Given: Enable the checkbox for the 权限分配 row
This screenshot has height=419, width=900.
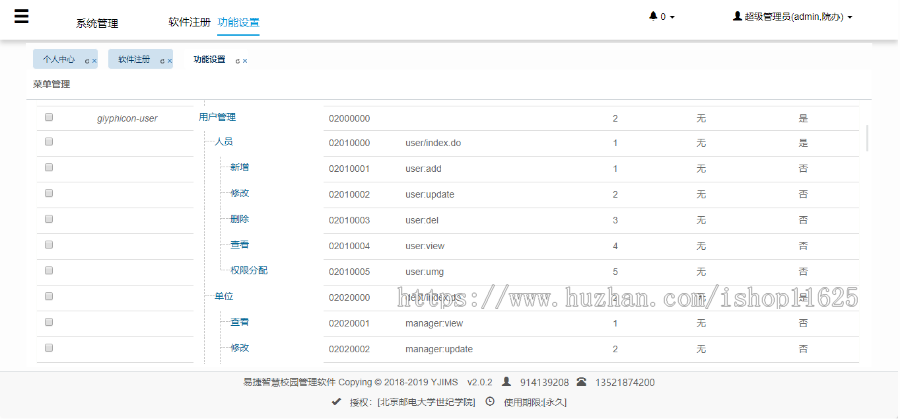Looking at the screenshot, I should pos(49,270).
